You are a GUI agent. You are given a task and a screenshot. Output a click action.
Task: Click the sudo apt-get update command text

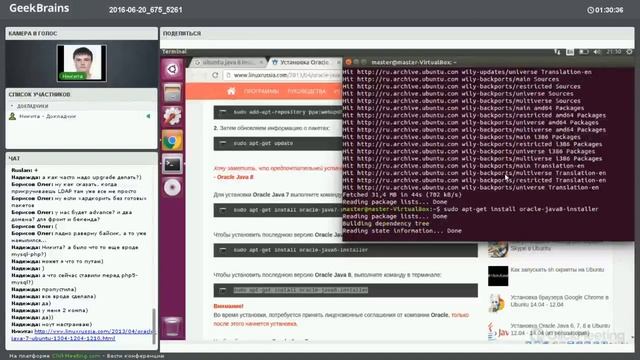click(x=263, y=143)
